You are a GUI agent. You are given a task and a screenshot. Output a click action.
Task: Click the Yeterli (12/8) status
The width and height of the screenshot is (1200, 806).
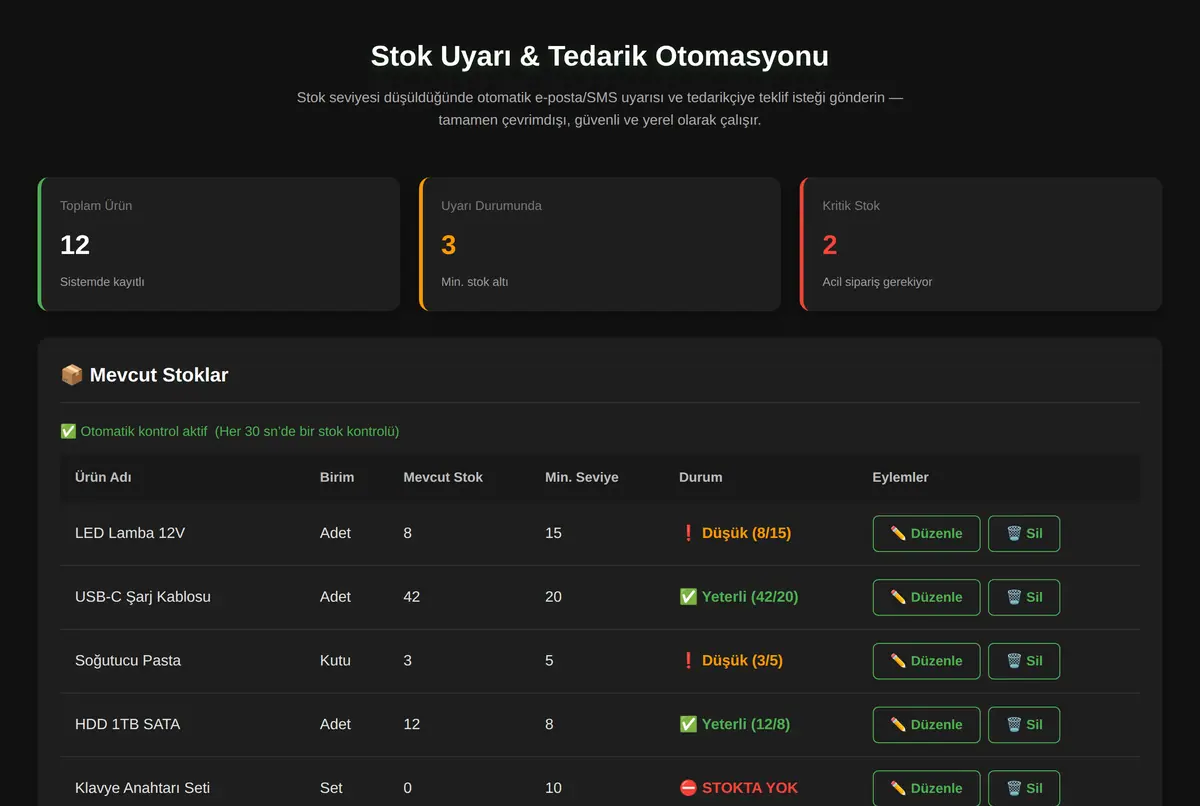(735, 724)
